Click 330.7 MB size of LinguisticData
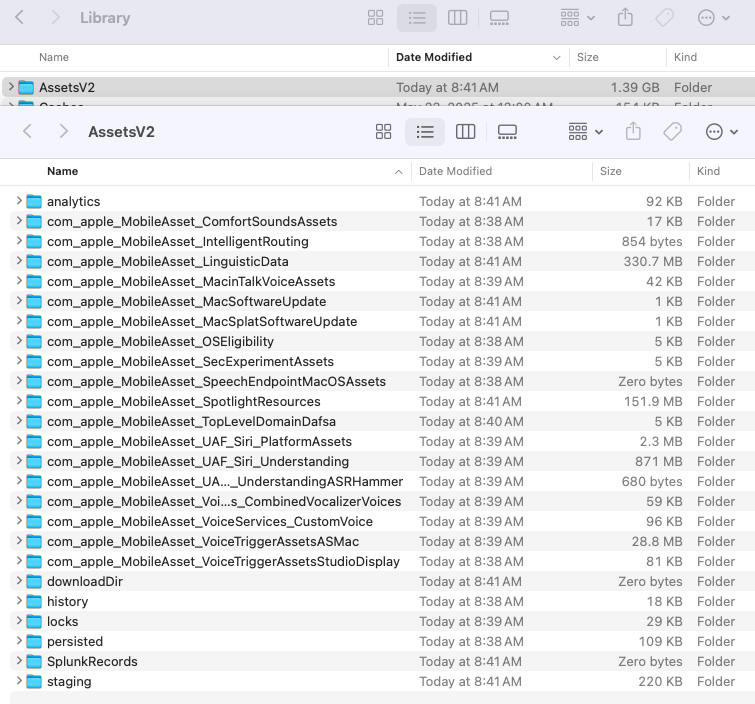 point(653,261)
